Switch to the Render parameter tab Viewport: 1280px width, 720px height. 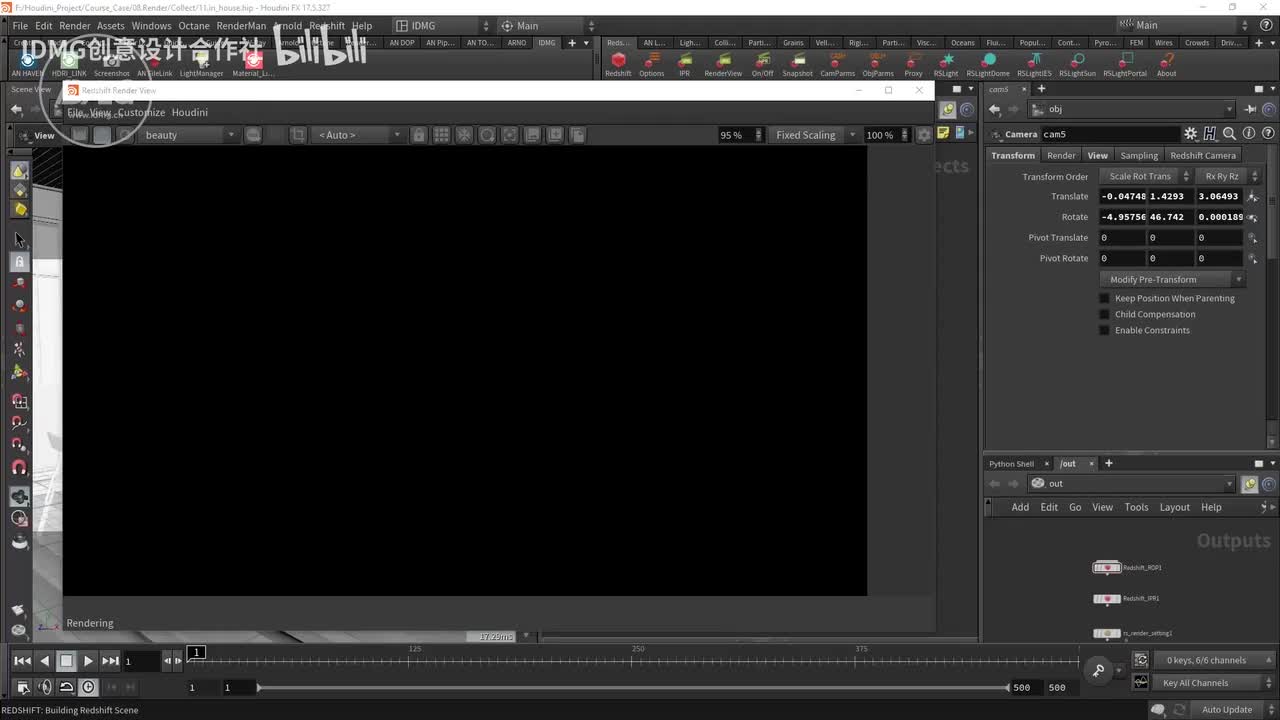(1061, 155)
